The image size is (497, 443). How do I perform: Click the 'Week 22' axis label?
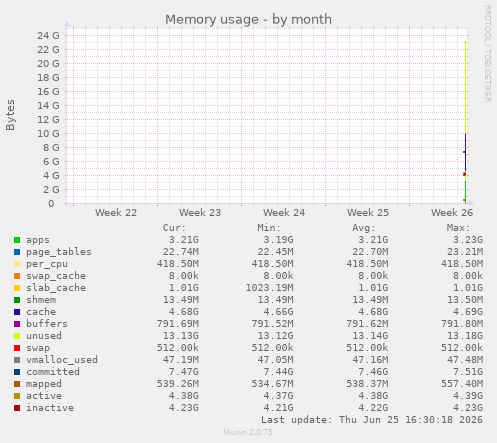116,213
